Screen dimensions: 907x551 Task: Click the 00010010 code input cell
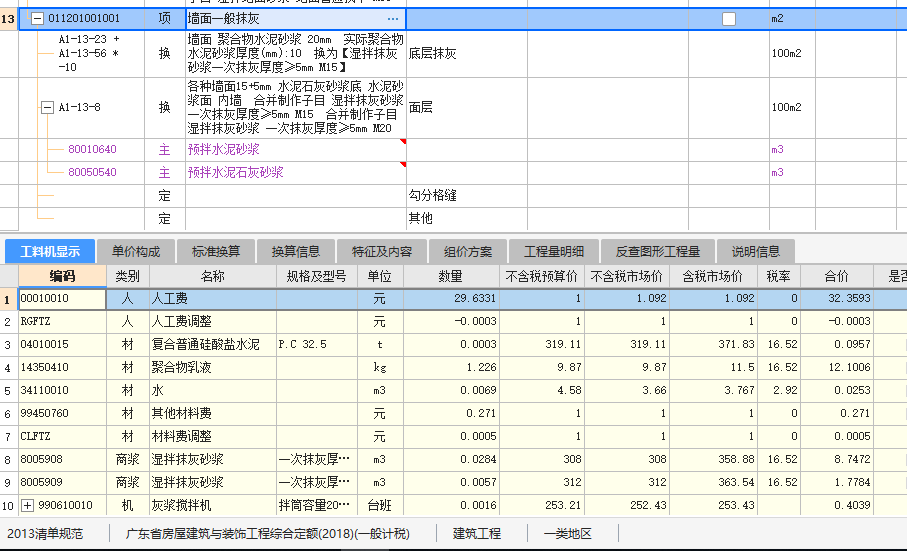click(62, 299)
